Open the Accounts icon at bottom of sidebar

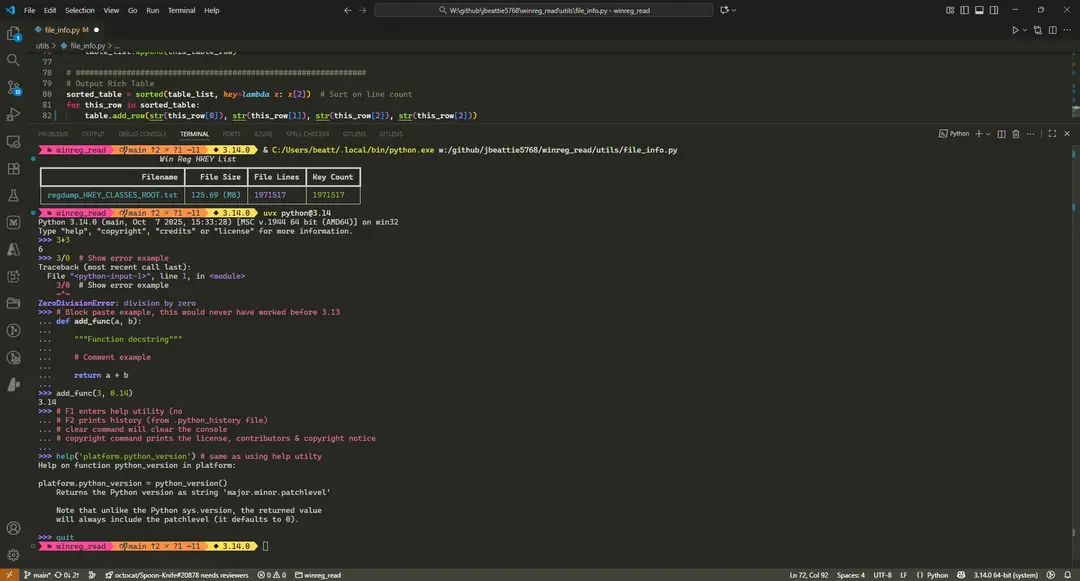click(x=13, y=527)
